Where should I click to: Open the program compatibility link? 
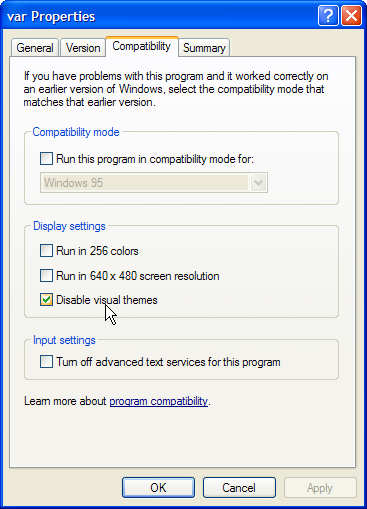159,401
